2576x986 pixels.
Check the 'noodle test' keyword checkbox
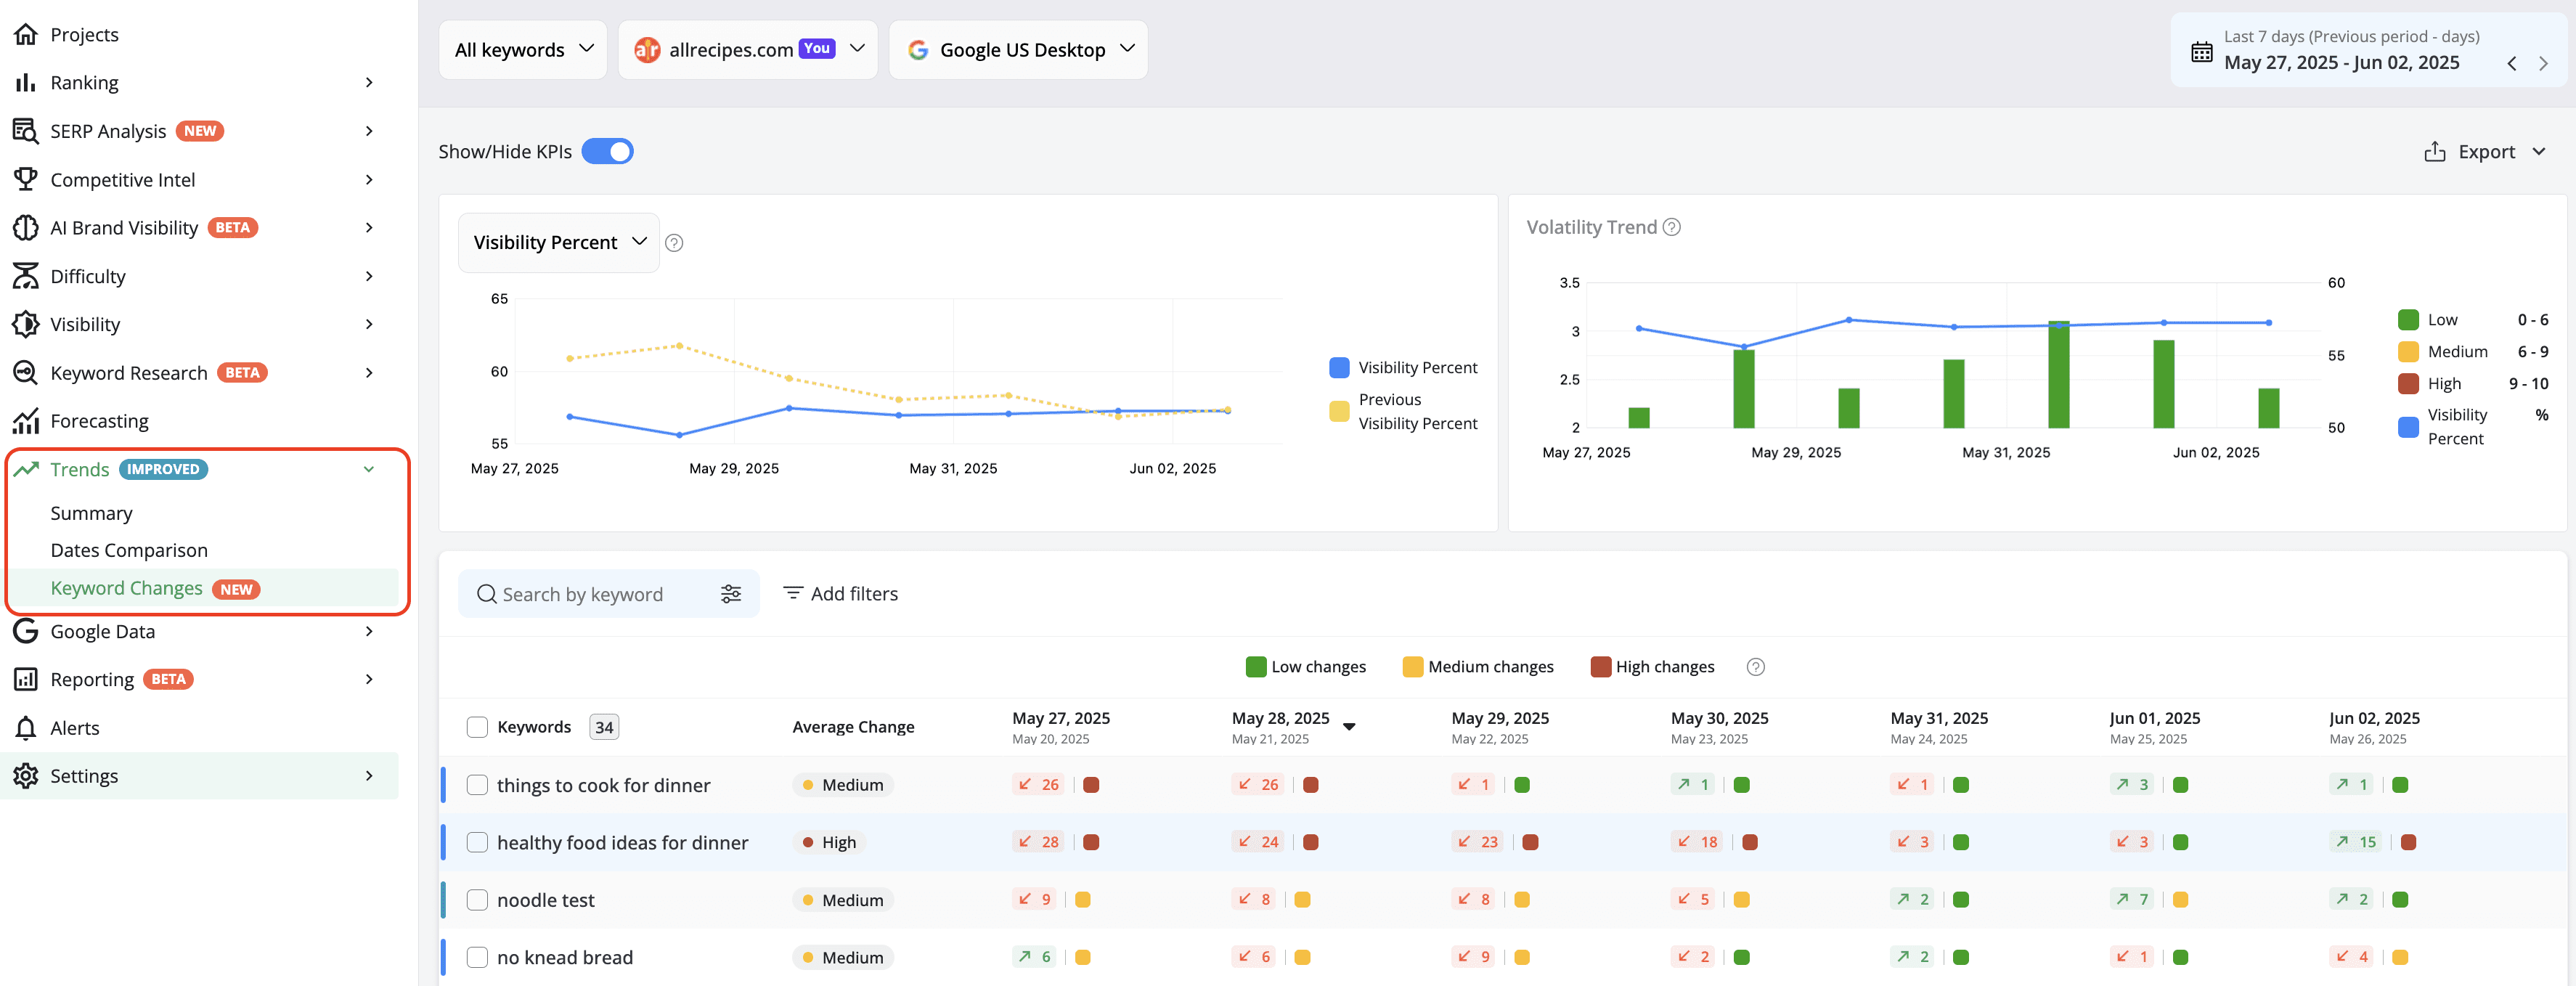477,900
